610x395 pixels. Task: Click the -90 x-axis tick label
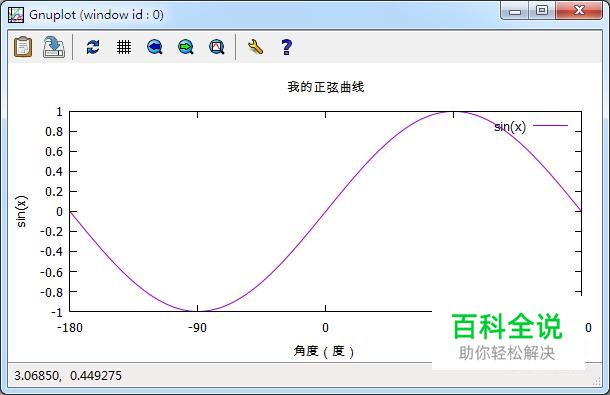tap(197, 328)
